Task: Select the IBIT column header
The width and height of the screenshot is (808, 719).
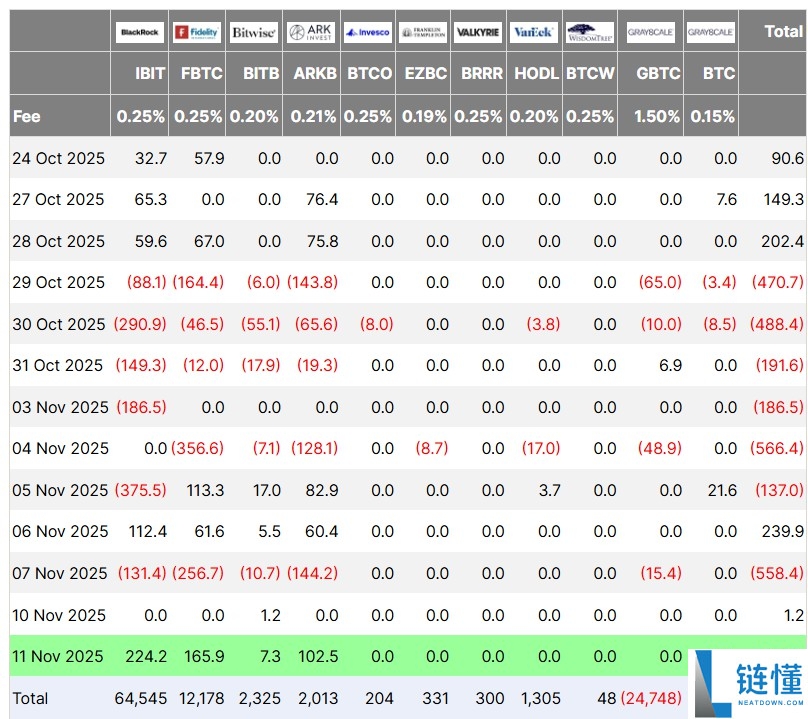Action: click(150, 73)
